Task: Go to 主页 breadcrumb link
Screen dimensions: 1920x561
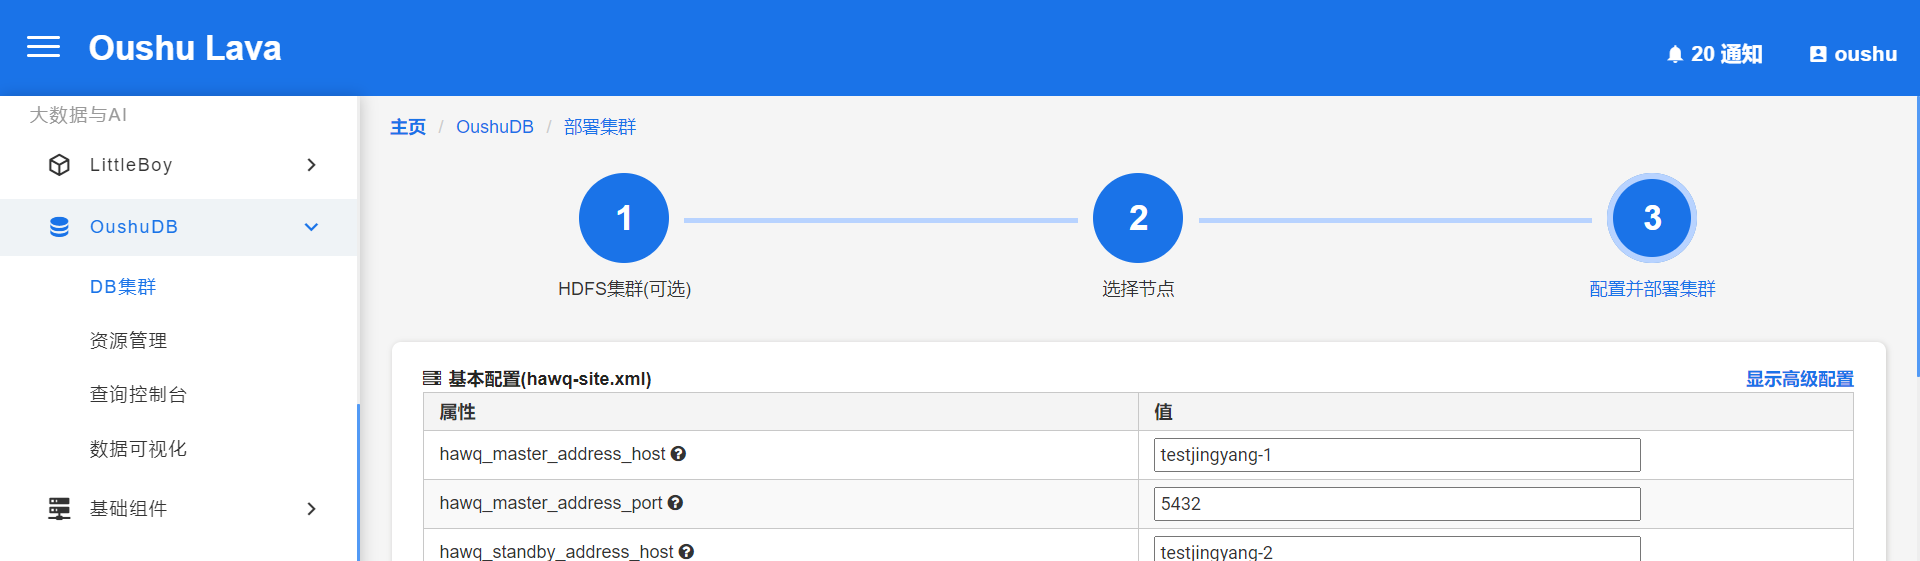Action: coord(408,127)
